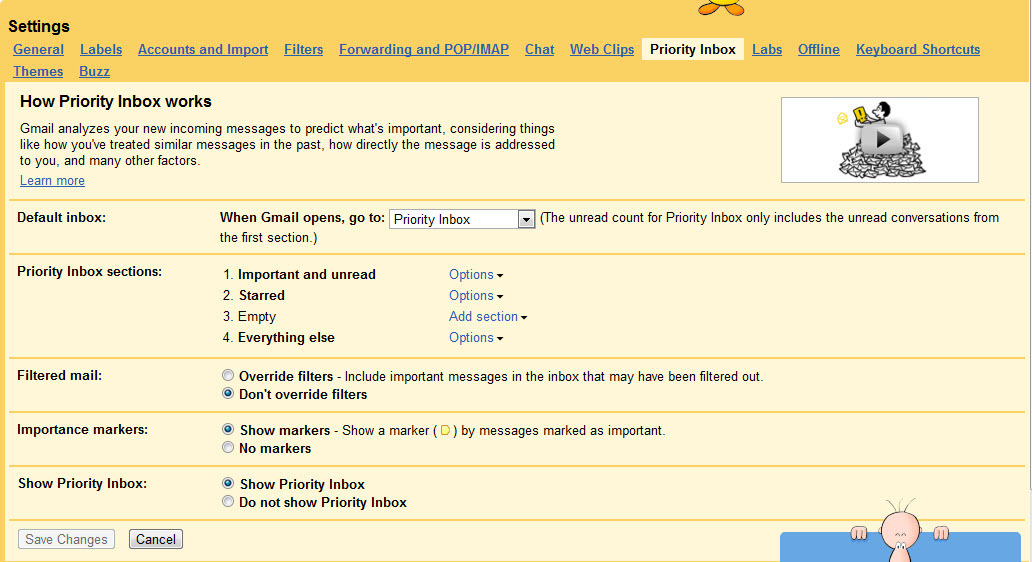Click the Starred section name
The width and height of the screenshot is (1032, 562).
click(x=261, y=295)
